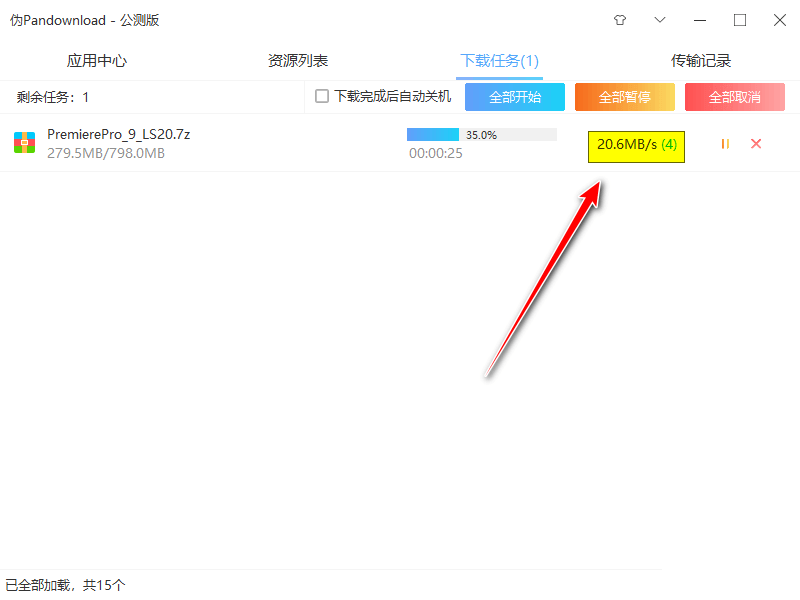View the 传输记录 tab
800x600 pixels.
coord(701,60)
